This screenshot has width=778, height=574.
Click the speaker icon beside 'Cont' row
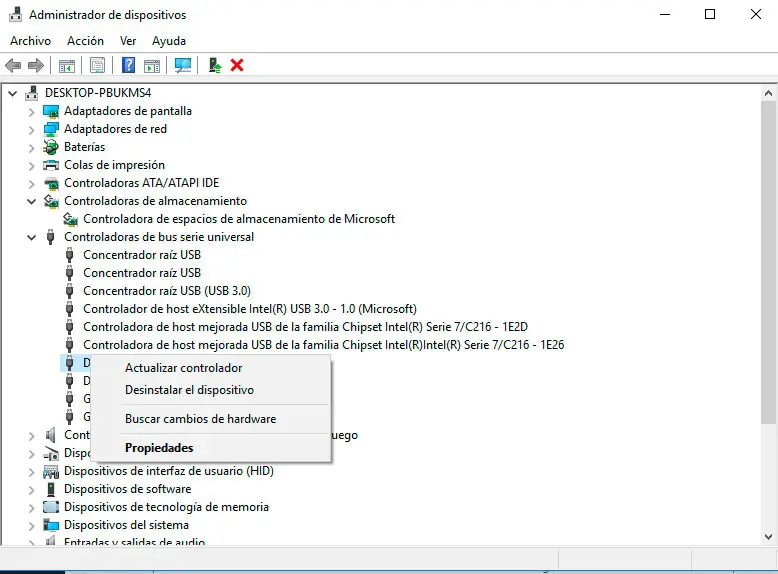click(51, 435)
